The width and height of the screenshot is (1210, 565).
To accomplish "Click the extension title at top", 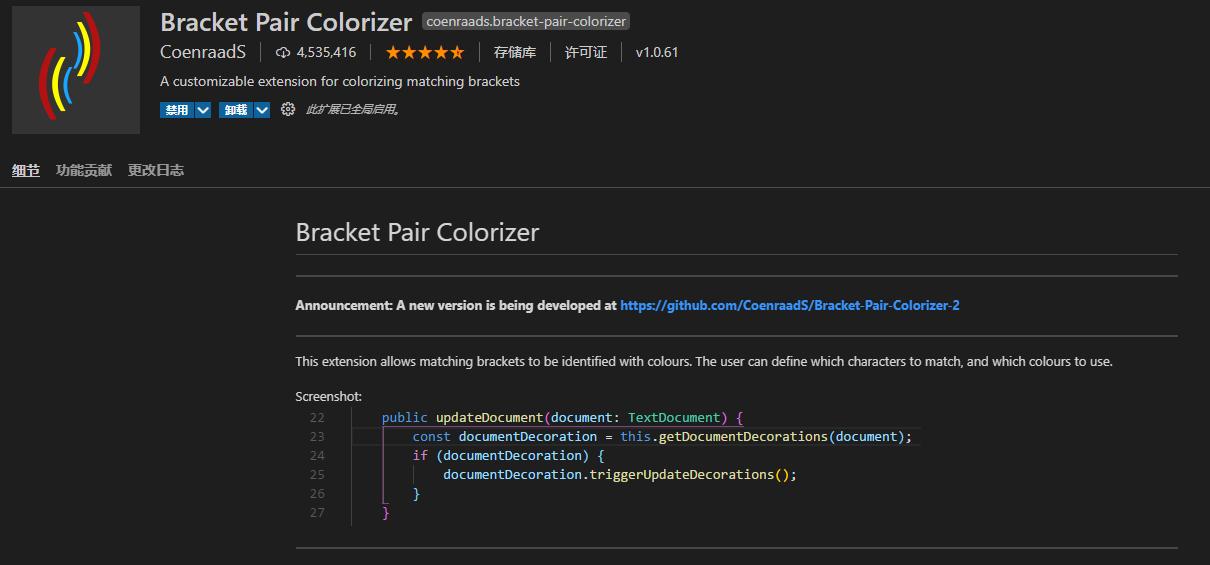I will [x=286, y=22].
